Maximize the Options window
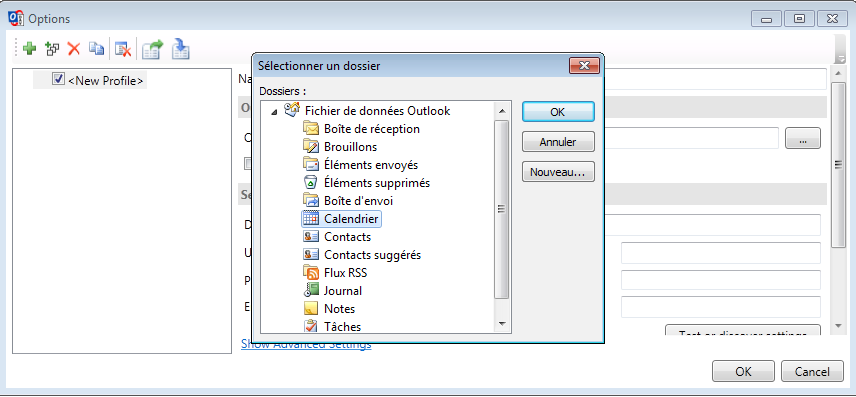The image size is (856, 397). click(x=799, y=19)
